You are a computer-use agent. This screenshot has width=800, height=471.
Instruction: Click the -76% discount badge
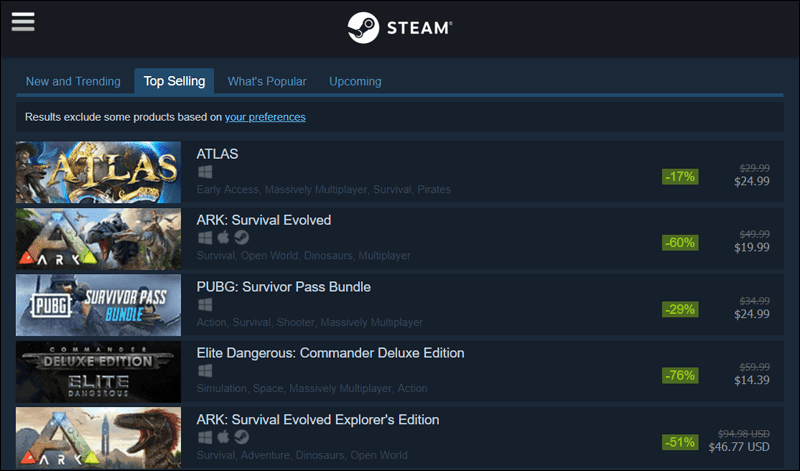point(680,376)
